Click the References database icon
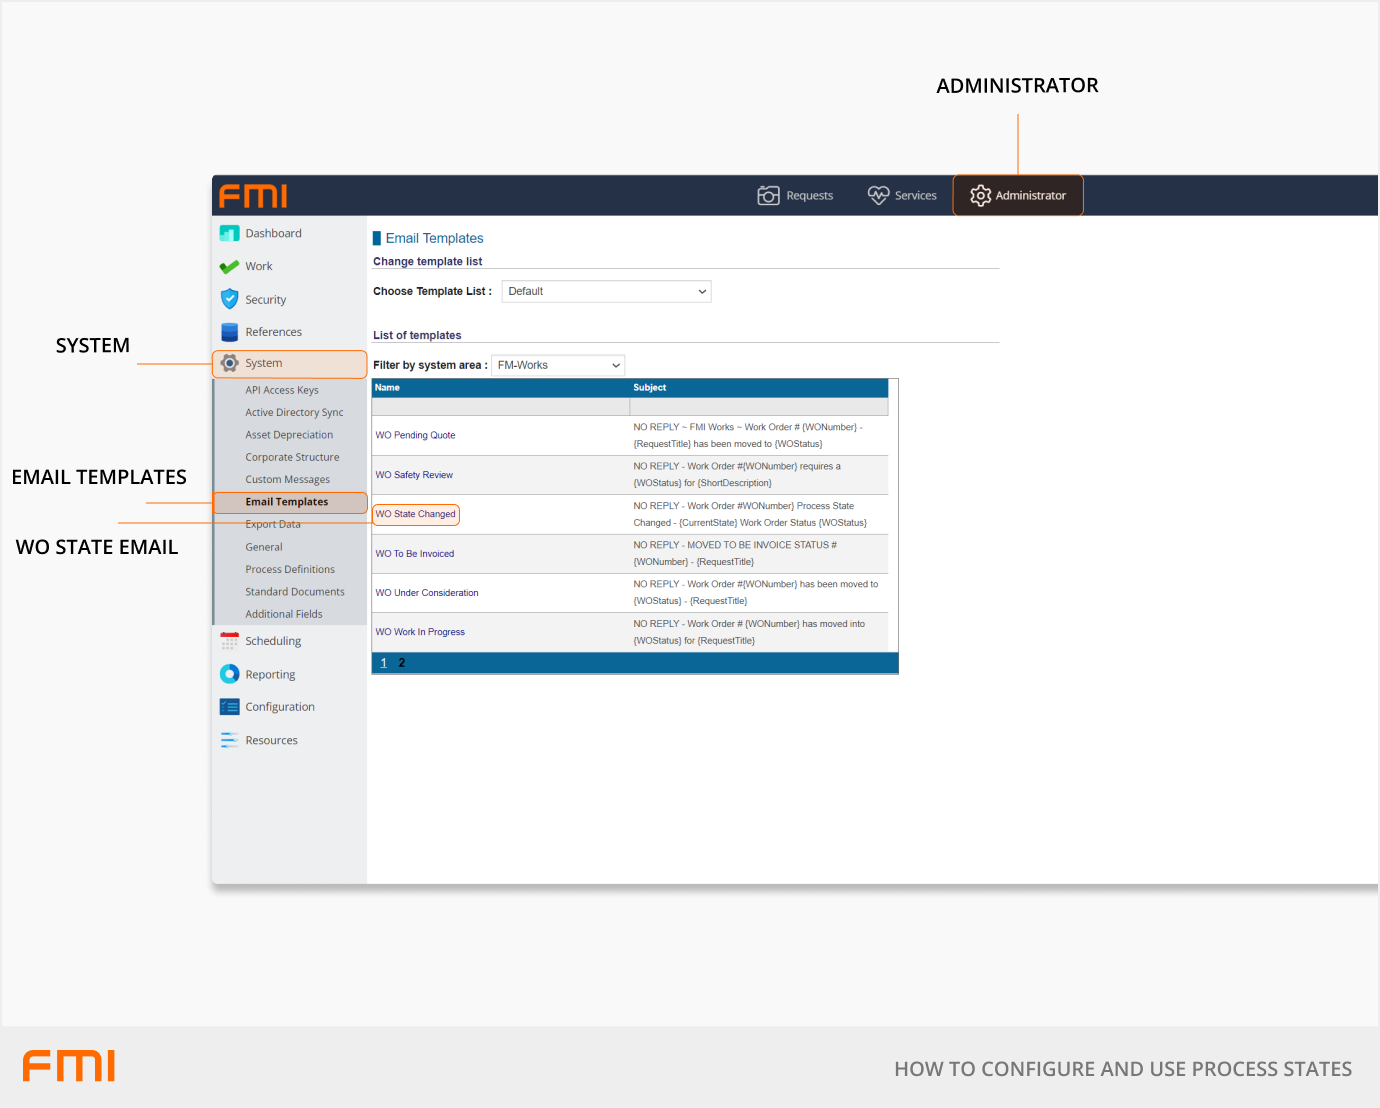The image size is (1380, 1108). [x=229, y=332]
